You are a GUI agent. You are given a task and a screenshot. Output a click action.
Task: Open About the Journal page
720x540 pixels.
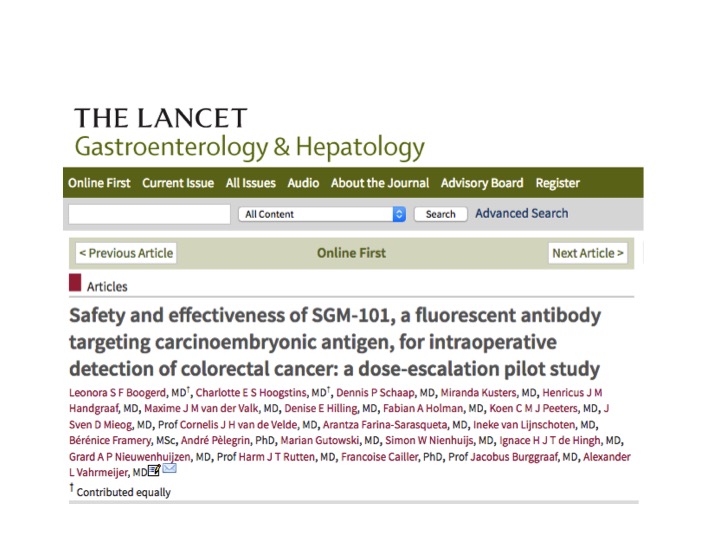[380, 183]
